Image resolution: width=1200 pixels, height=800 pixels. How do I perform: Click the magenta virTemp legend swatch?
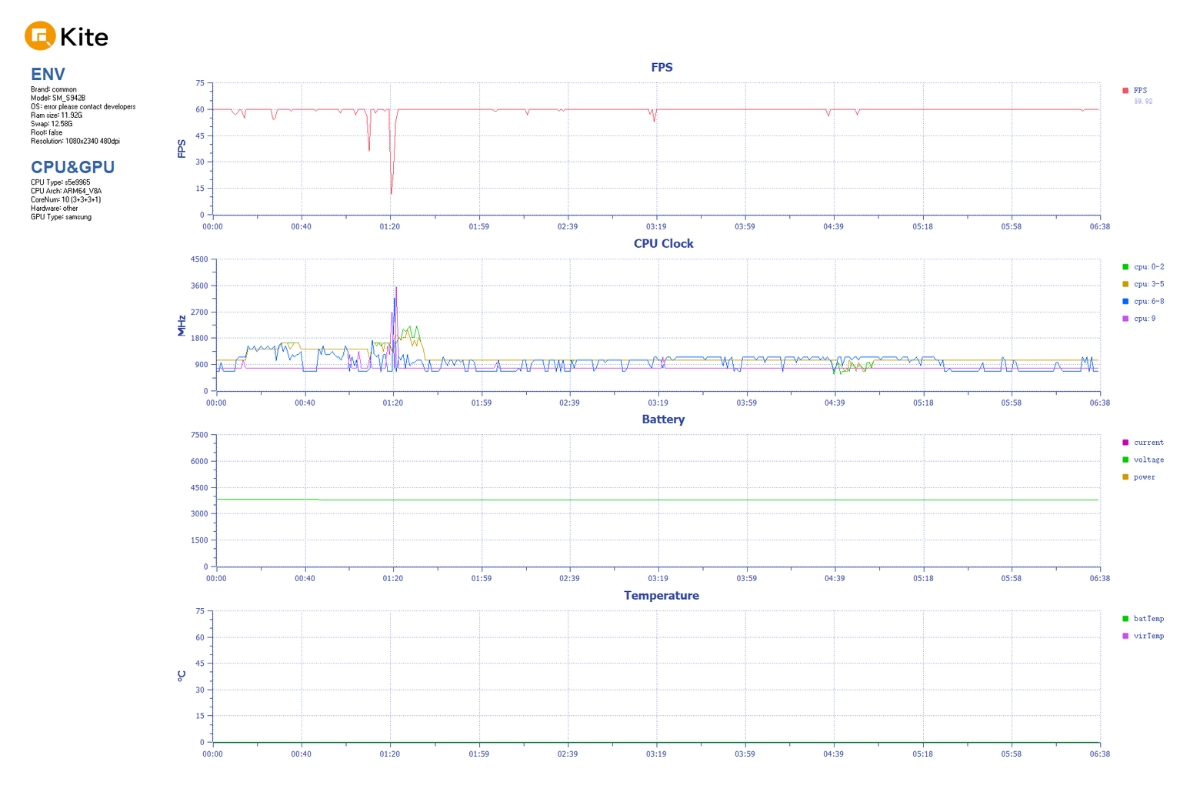(1125, 635)
